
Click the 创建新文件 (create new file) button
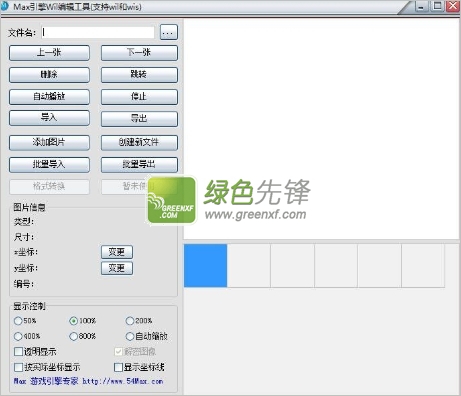[139, 142]
